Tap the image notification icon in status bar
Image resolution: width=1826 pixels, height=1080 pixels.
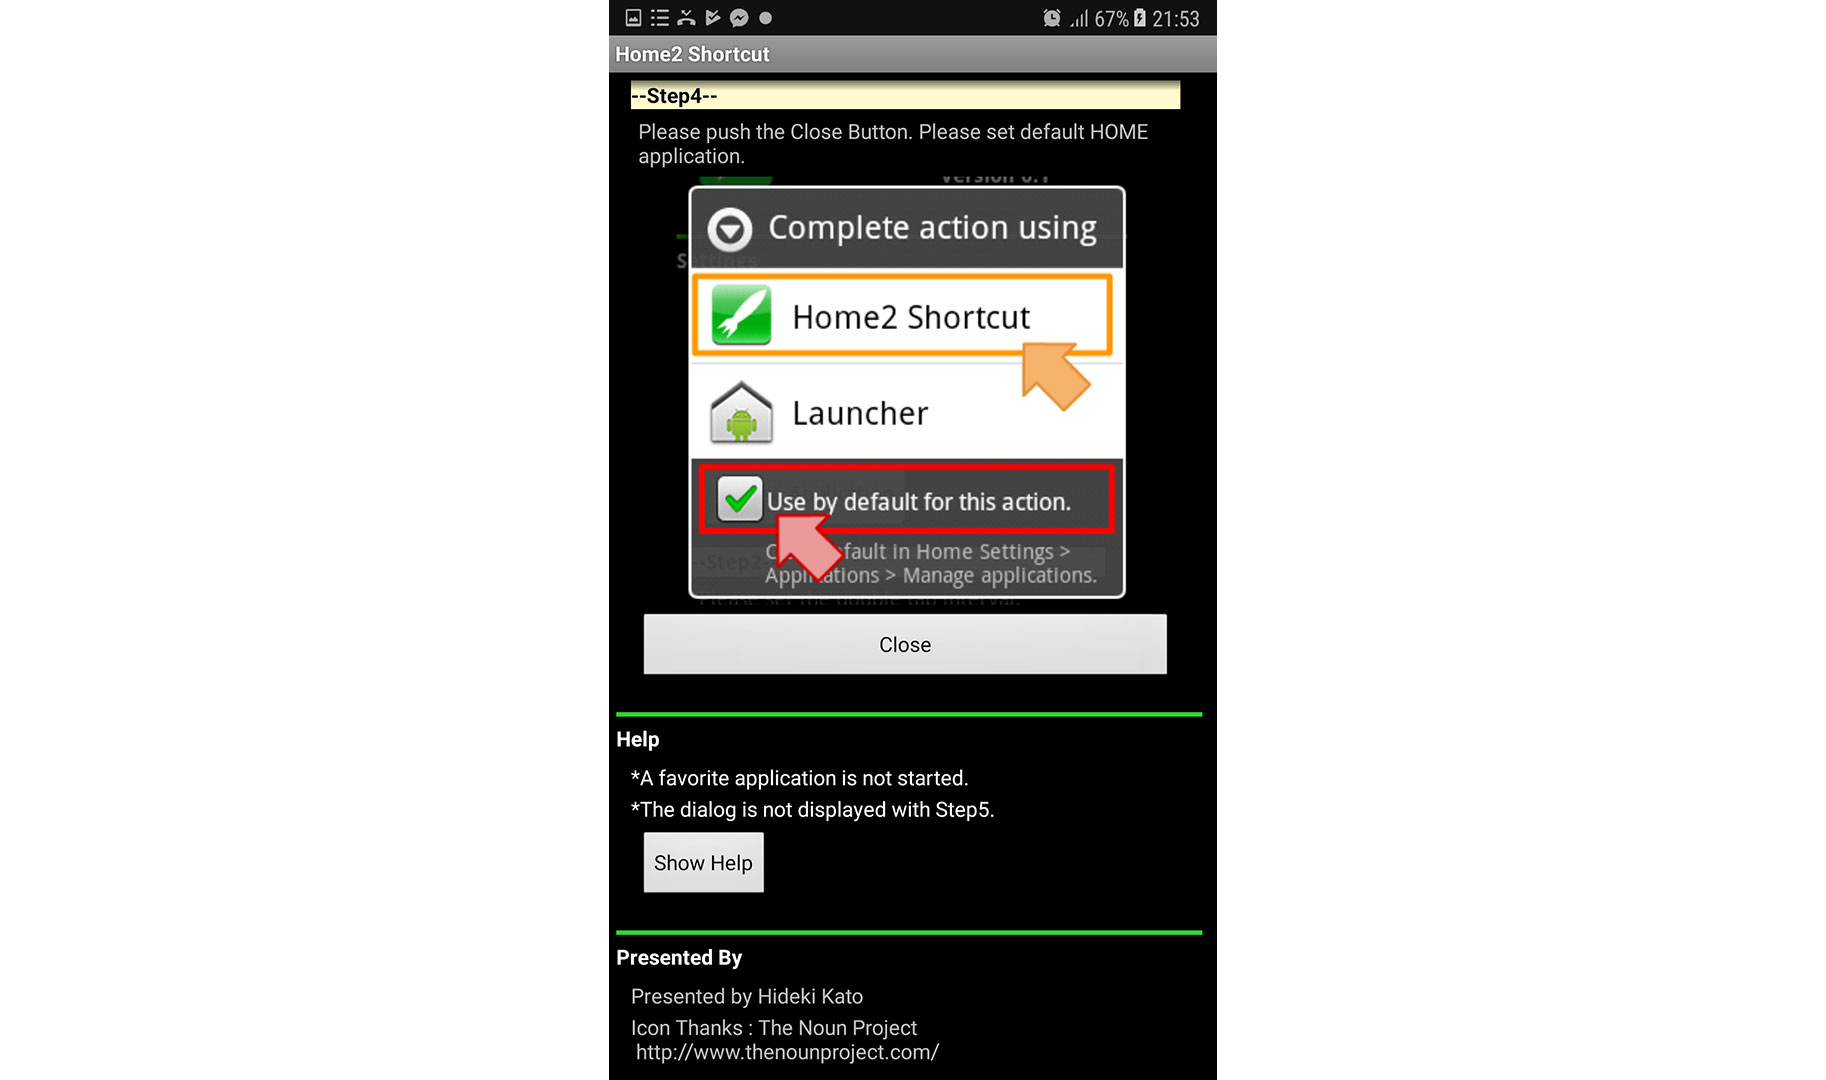click(633, 18)
